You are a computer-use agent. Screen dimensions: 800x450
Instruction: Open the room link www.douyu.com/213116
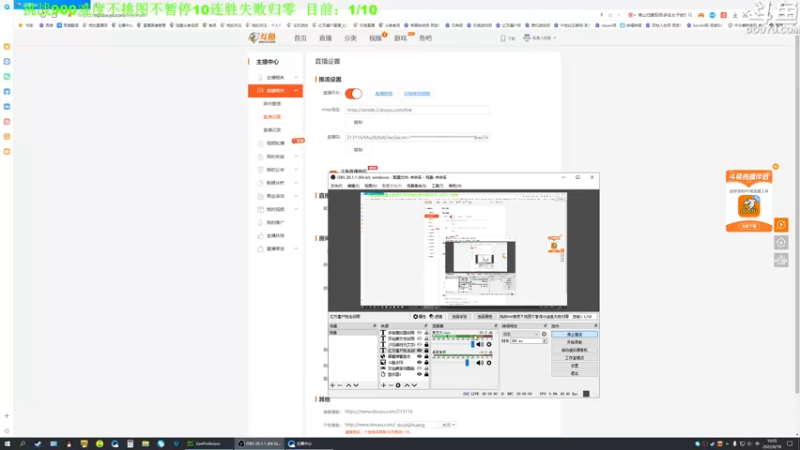pyautogui.click(x=379, y=412)
